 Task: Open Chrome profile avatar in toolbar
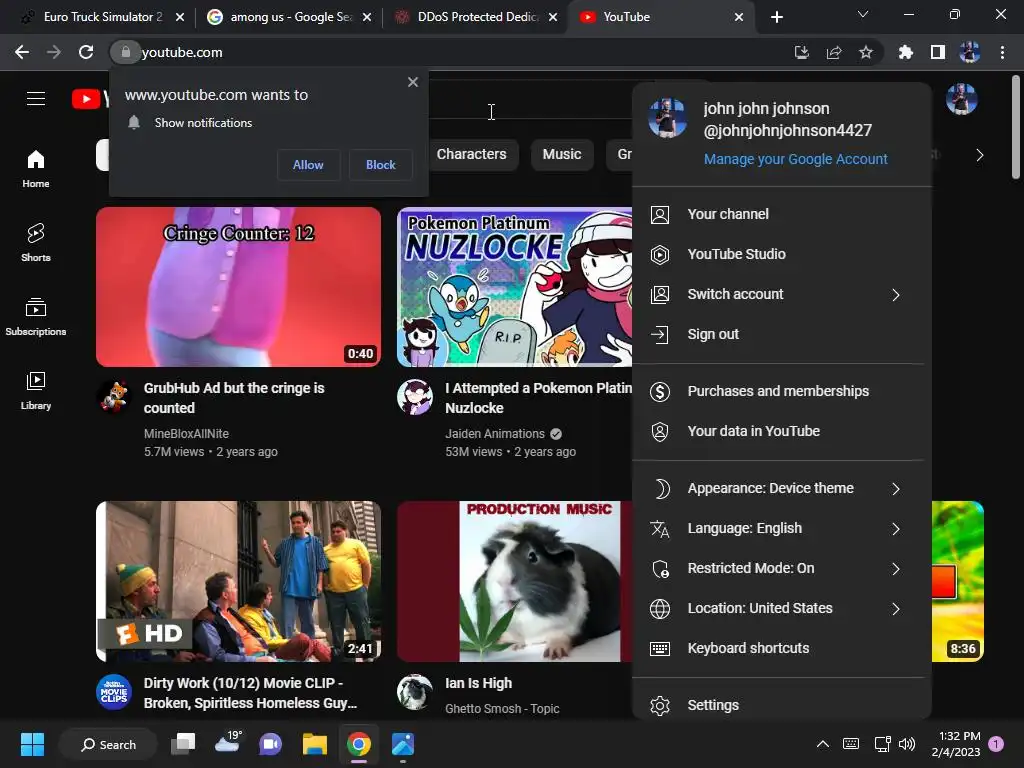pyautogui.click(x=969, y=52)
